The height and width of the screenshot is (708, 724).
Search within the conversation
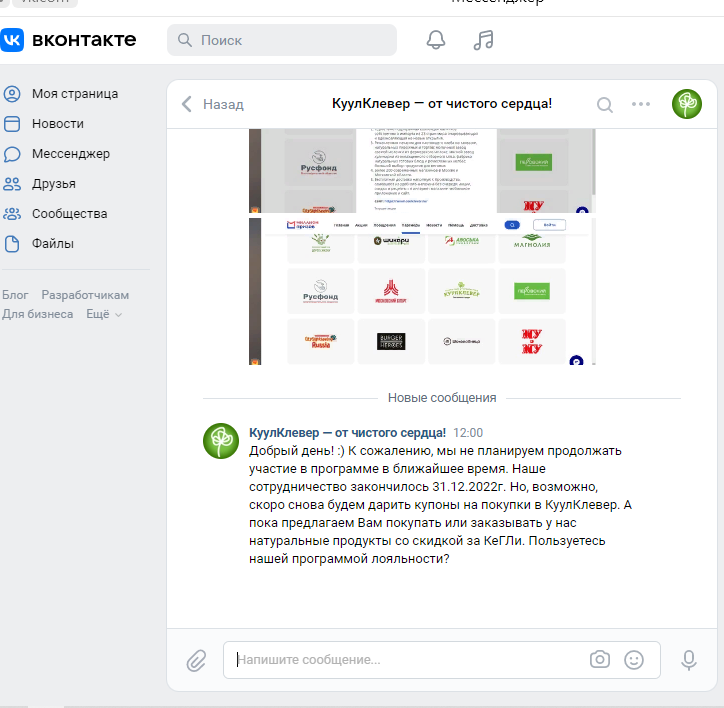point(604,104)
